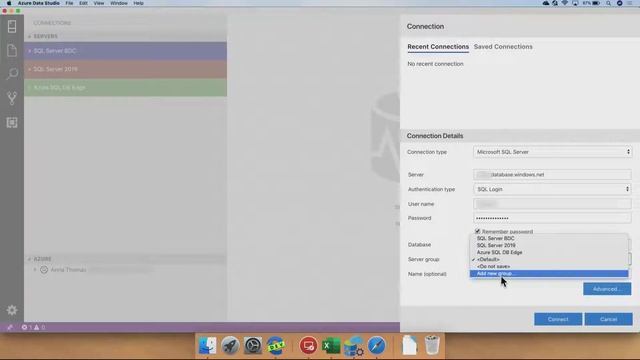Expand the Anna Thomas Azure account
640x360 pixels.
point(35,270)
